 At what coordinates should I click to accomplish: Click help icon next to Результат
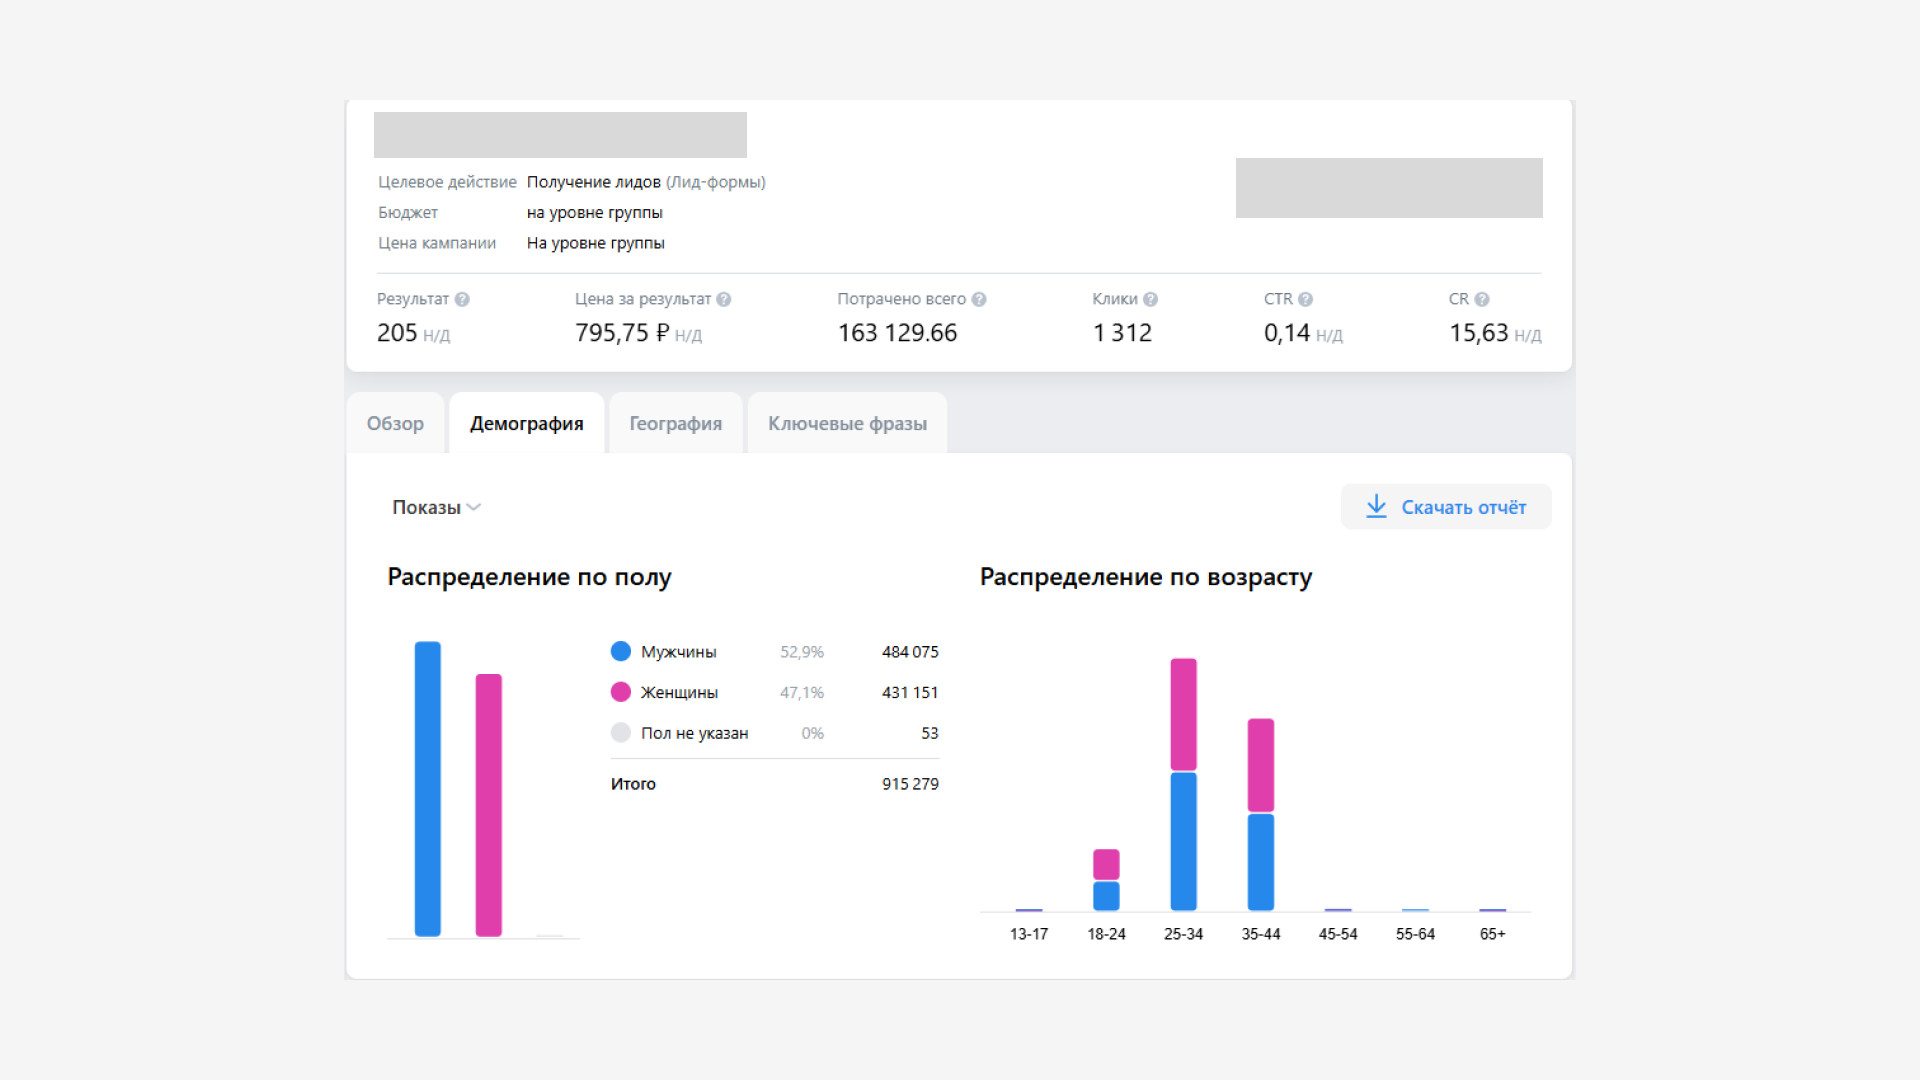[x=462, y=299]
